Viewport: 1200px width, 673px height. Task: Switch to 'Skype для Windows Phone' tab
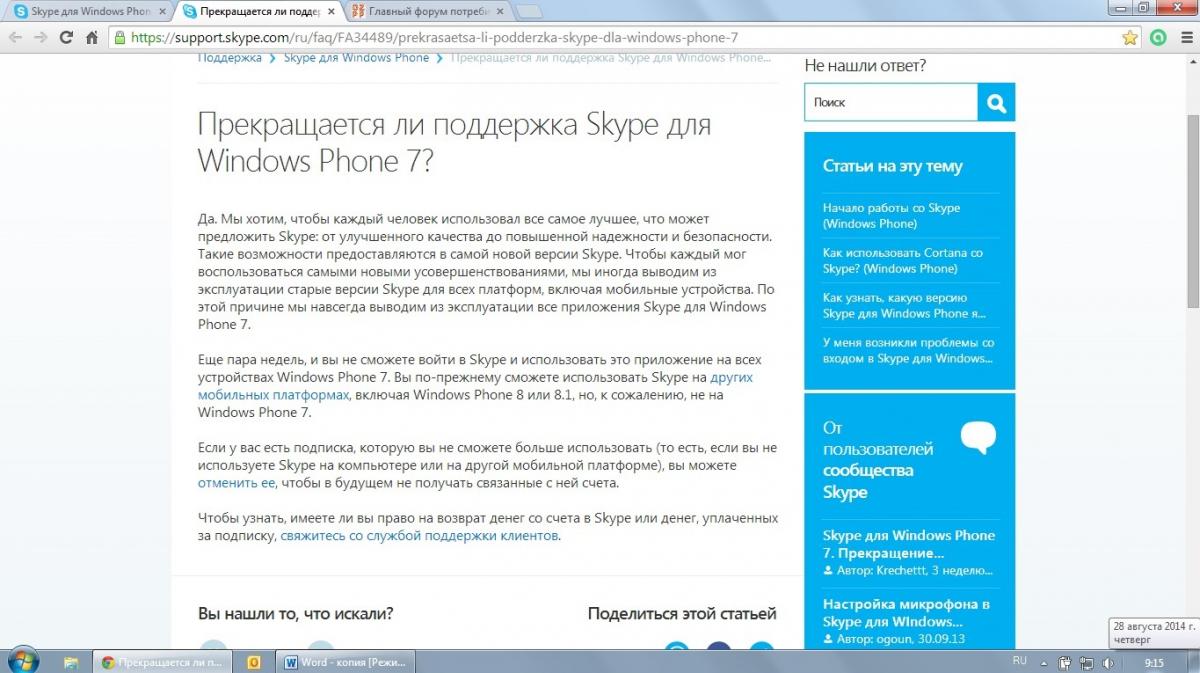pos(88,11)
